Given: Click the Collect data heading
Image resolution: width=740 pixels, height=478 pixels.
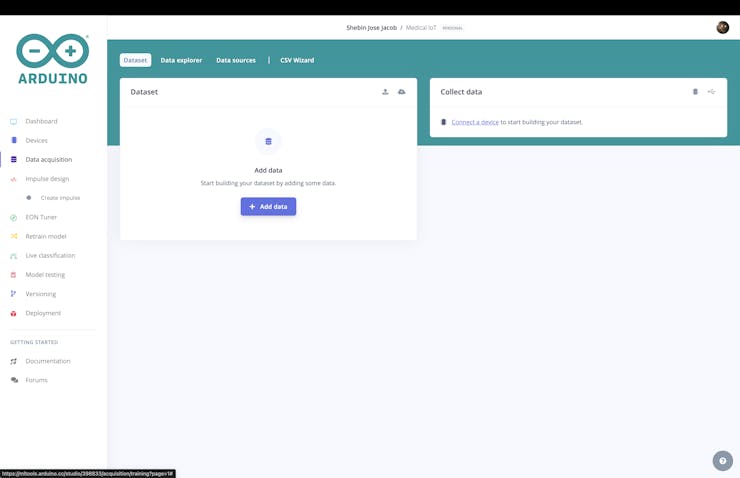Looking at the screenshot, I should tap(461, 92).
